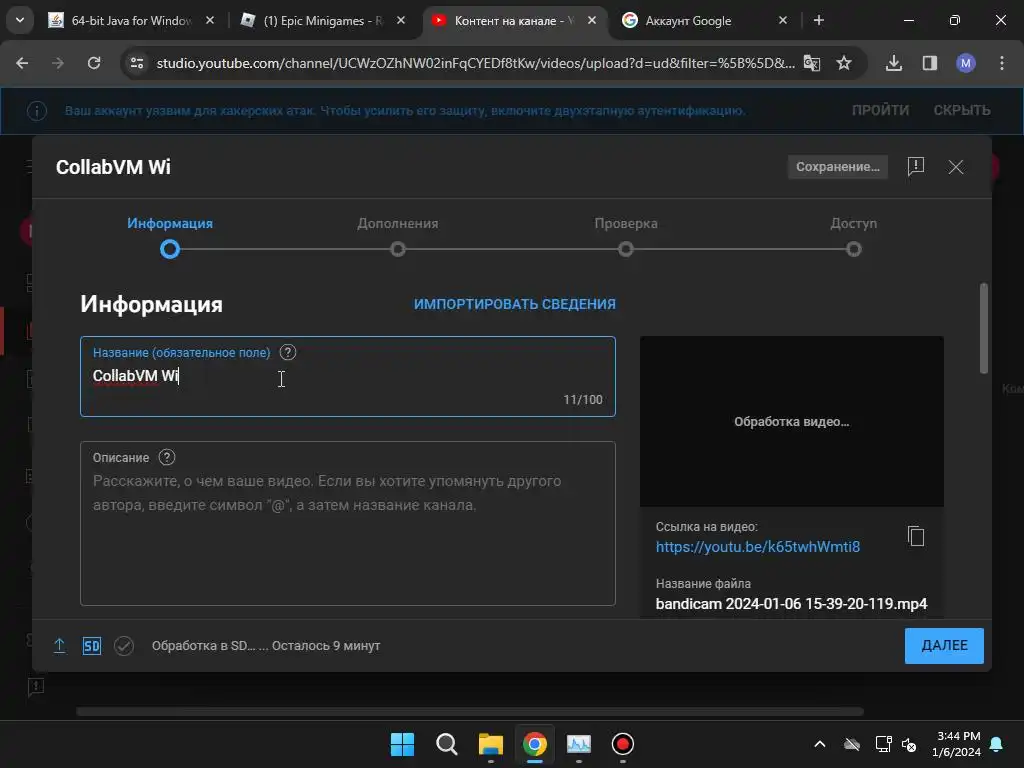Click the Chrome taskbar icon
The height and width of the screenshot is (768, 1024).
[x=535, y=744]
